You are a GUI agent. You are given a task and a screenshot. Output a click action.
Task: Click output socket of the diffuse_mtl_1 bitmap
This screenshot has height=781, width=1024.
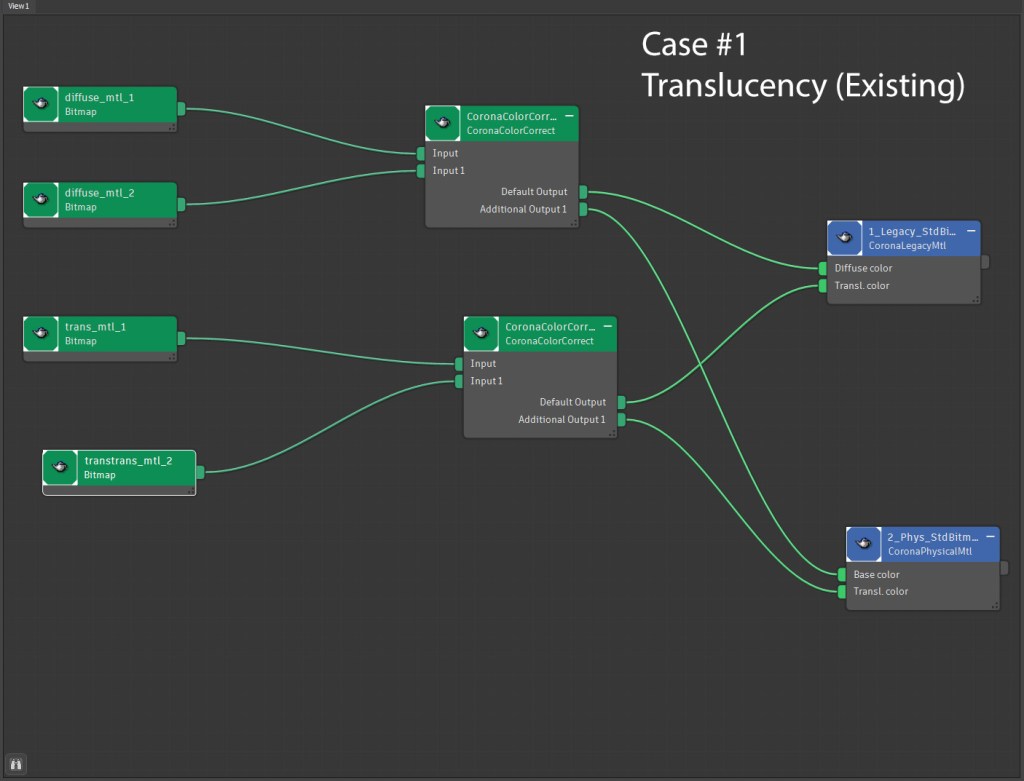tap(181, 109)
